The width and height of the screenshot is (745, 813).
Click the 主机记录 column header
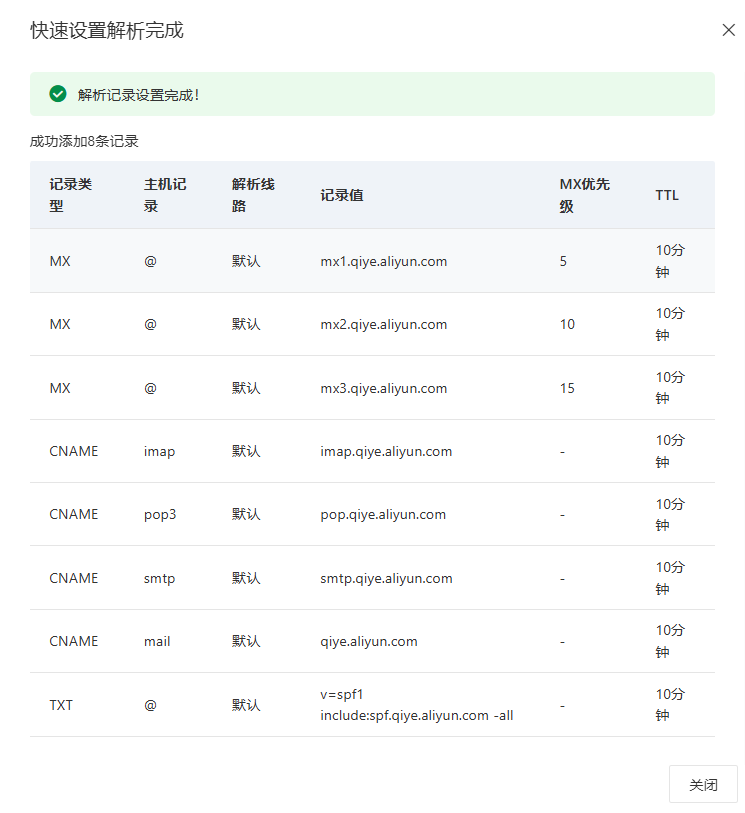point(165,195)
